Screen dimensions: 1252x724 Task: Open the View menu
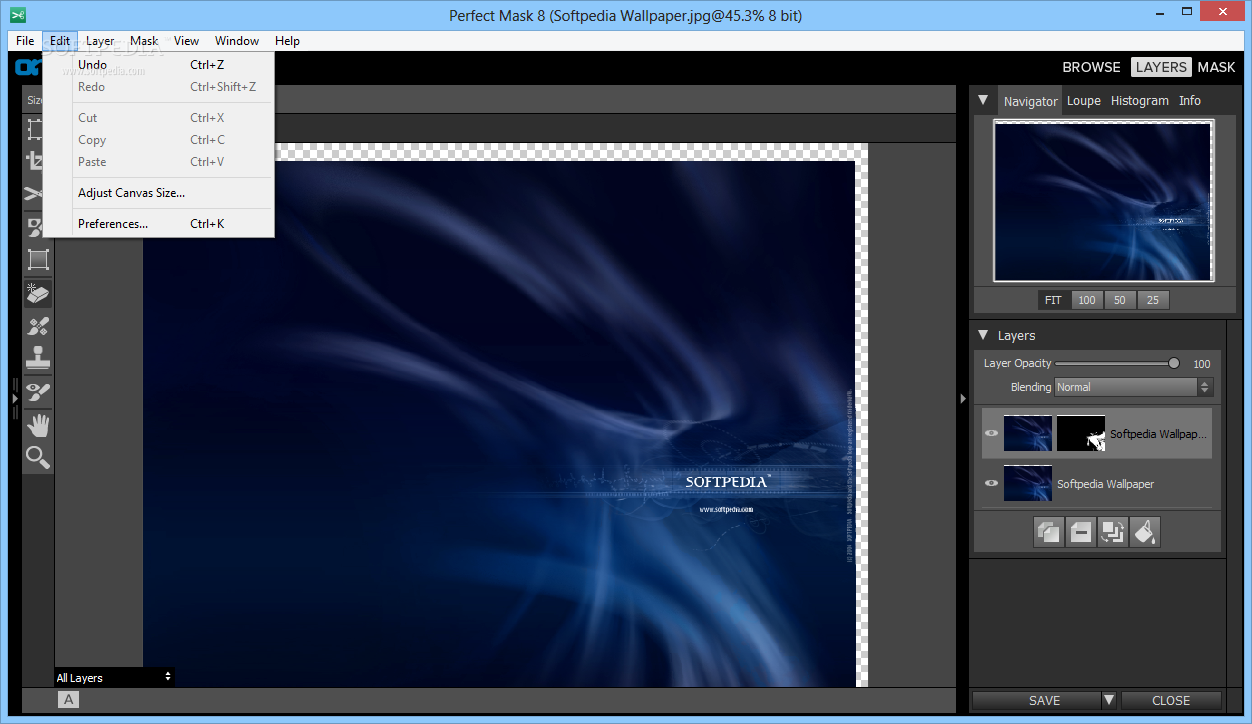[186, 41]
